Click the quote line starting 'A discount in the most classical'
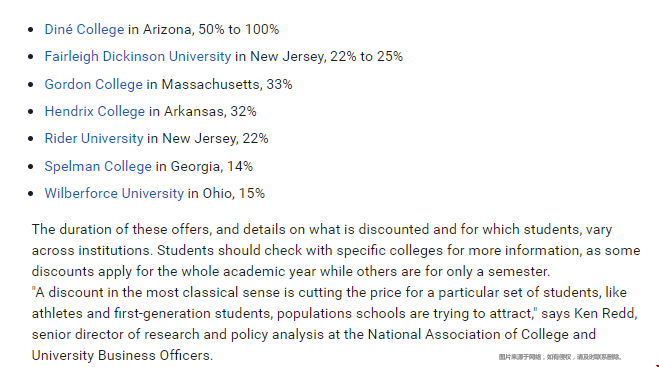 pos(329,292)
